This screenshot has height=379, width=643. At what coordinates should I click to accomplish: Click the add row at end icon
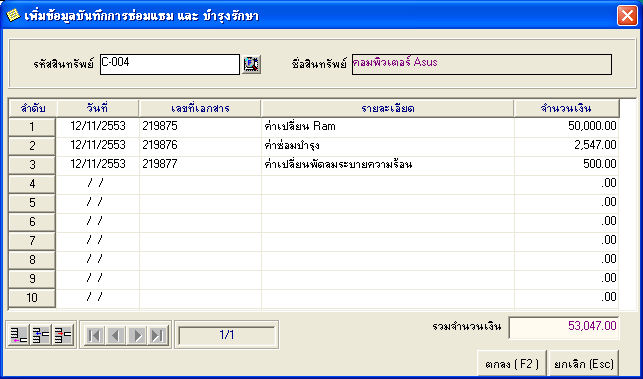19,335
